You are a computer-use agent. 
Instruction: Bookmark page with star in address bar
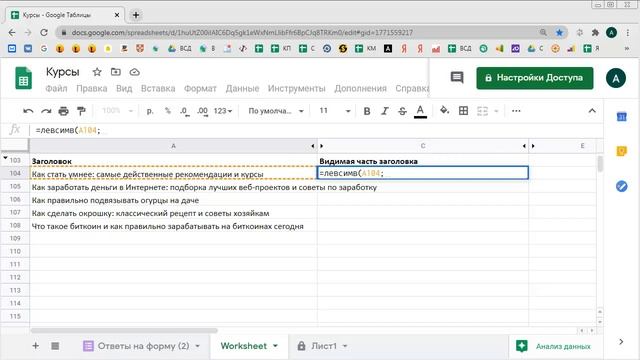(560, 33)
